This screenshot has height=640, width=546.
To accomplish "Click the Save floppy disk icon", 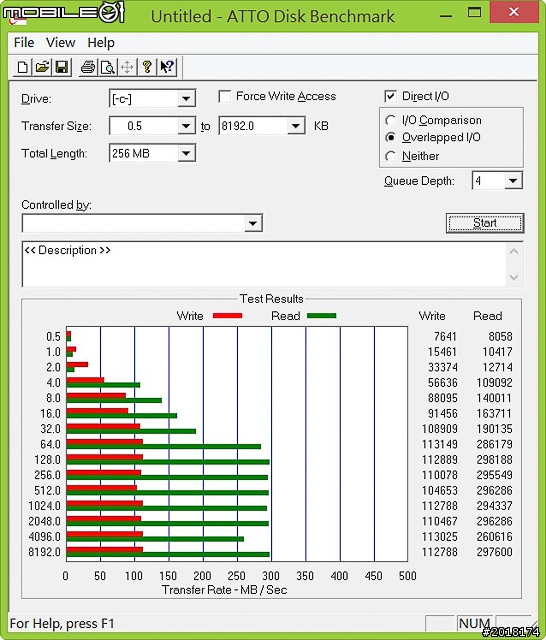I will point(61,67).
